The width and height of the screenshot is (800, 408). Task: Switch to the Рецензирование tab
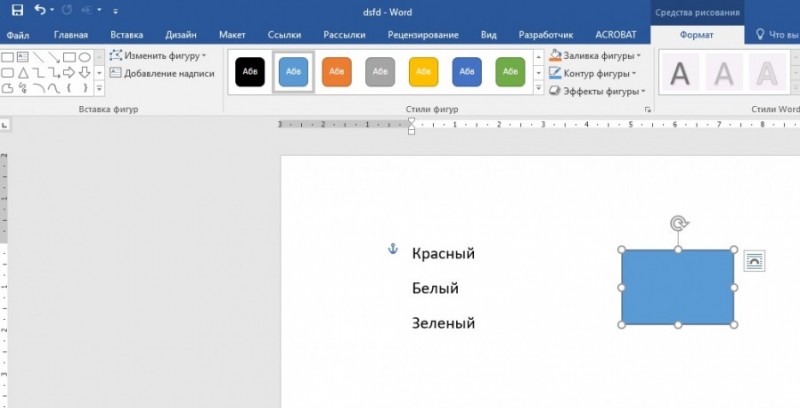coord(423,35)
